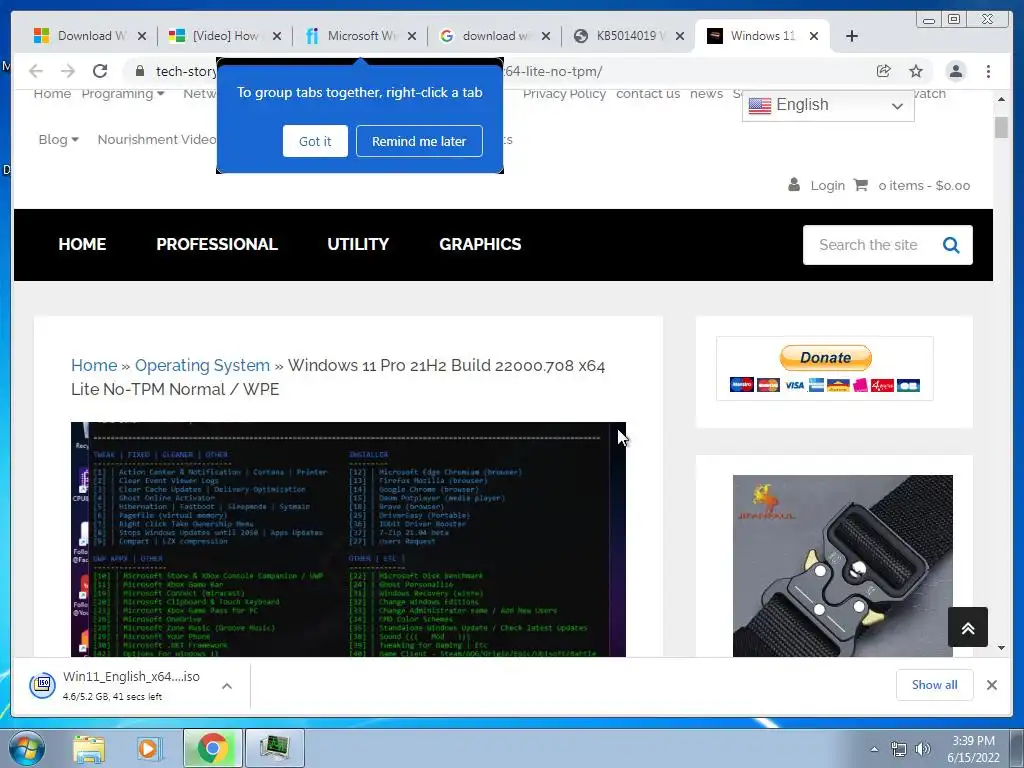Image resolution: width=1024 pixels, height=768 pixels.
Task: Open the English language dropdown
Action: pyautogui.click(x=827, y=105)
